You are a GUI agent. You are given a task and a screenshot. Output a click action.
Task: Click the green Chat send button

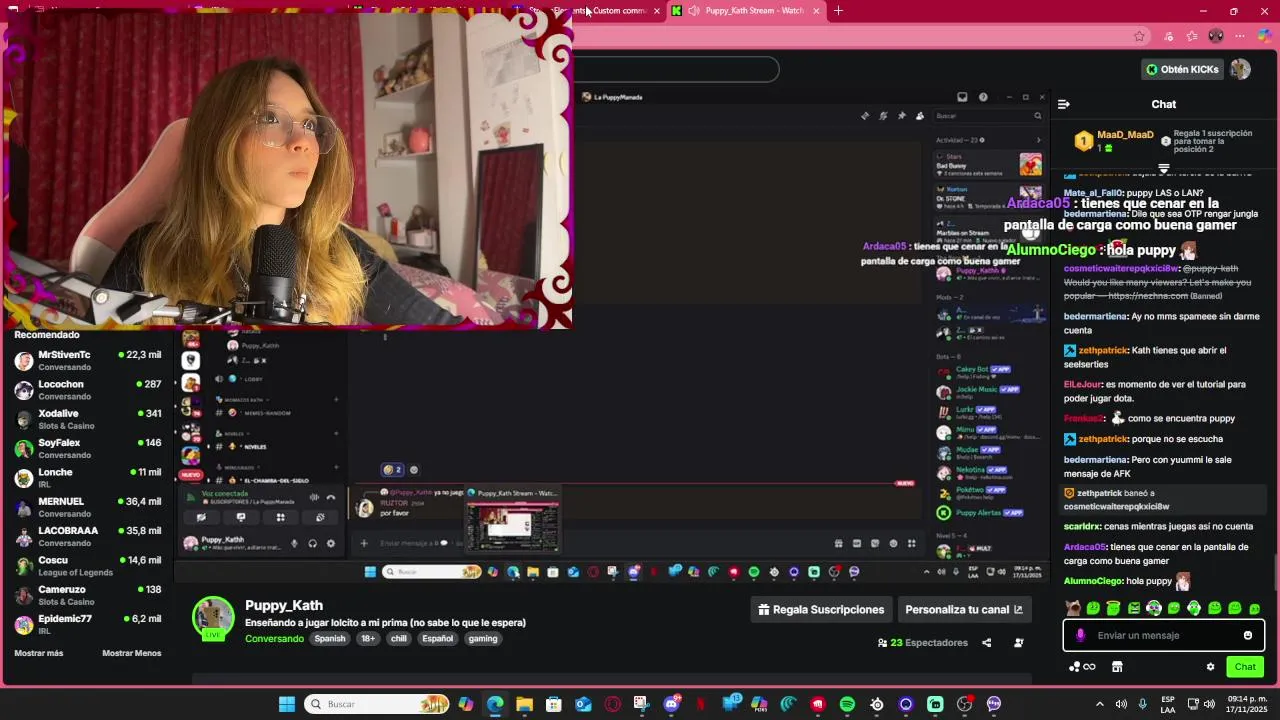(x=1245, y=667)
